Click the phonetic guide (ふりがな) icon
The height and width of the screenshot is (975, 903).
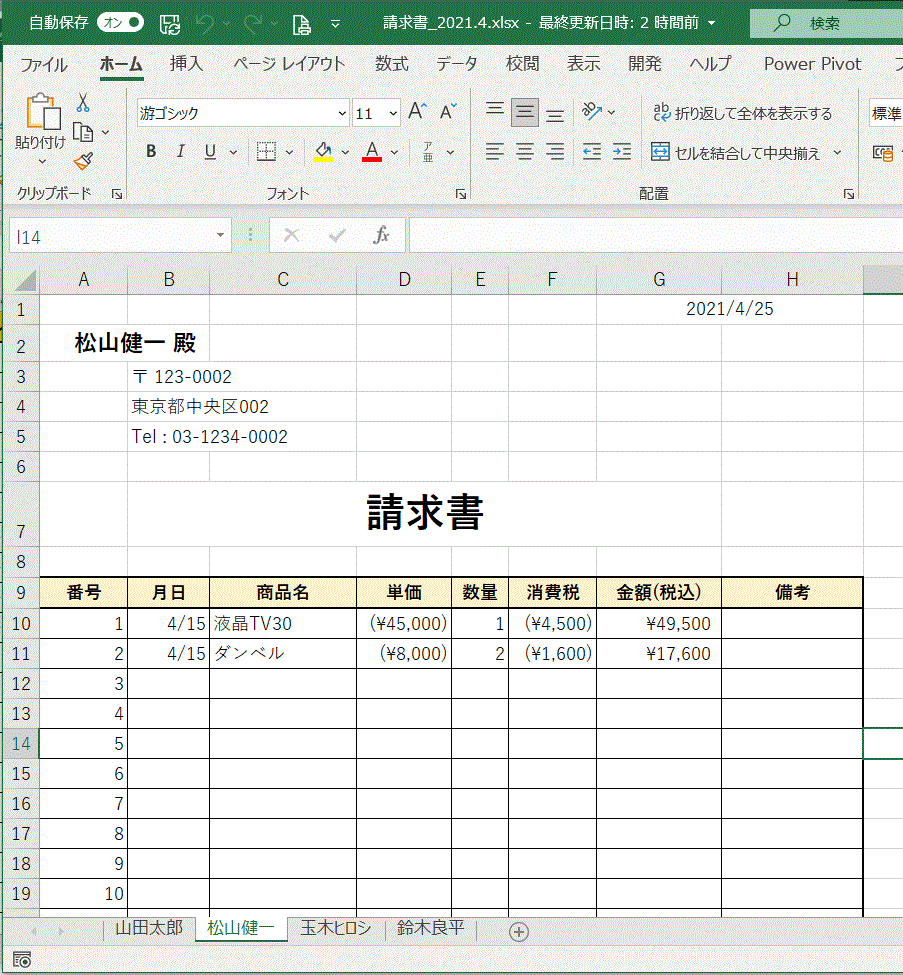428,152
